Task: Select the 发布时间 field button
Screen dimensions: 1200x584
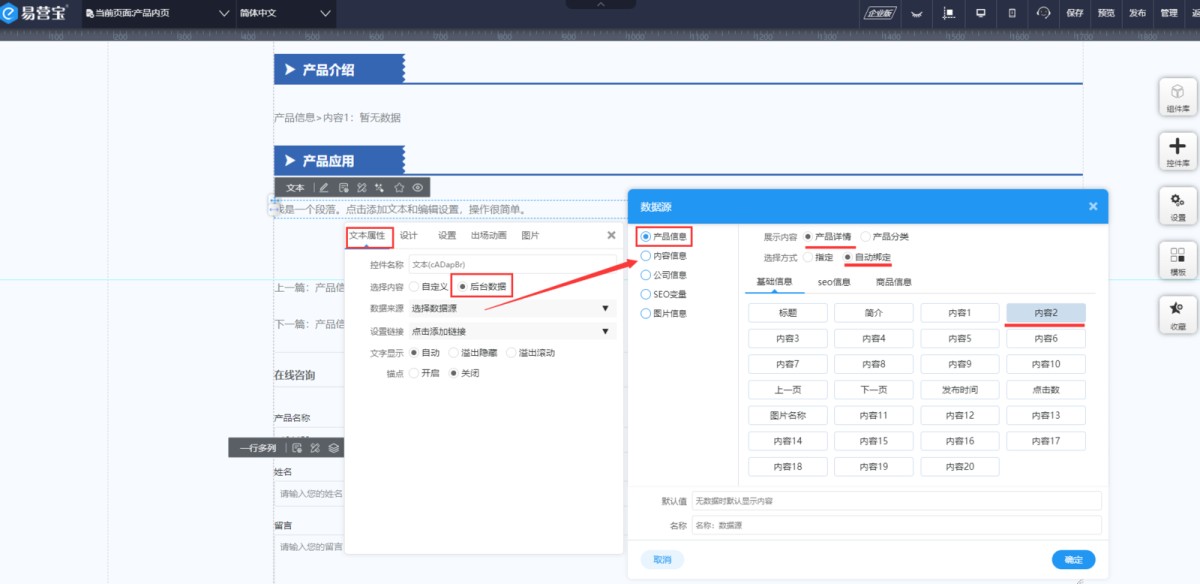Action: [x=959, y=389]
